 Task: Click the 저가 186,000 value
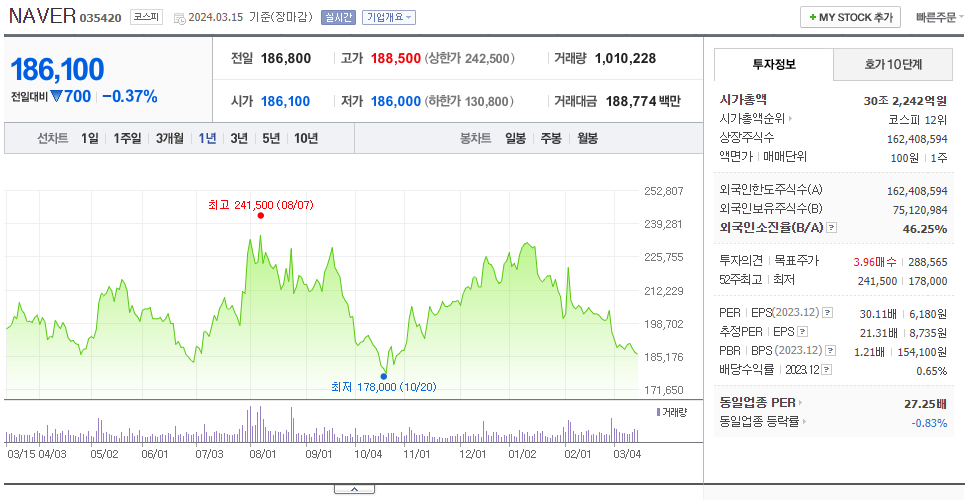point(396,101)
